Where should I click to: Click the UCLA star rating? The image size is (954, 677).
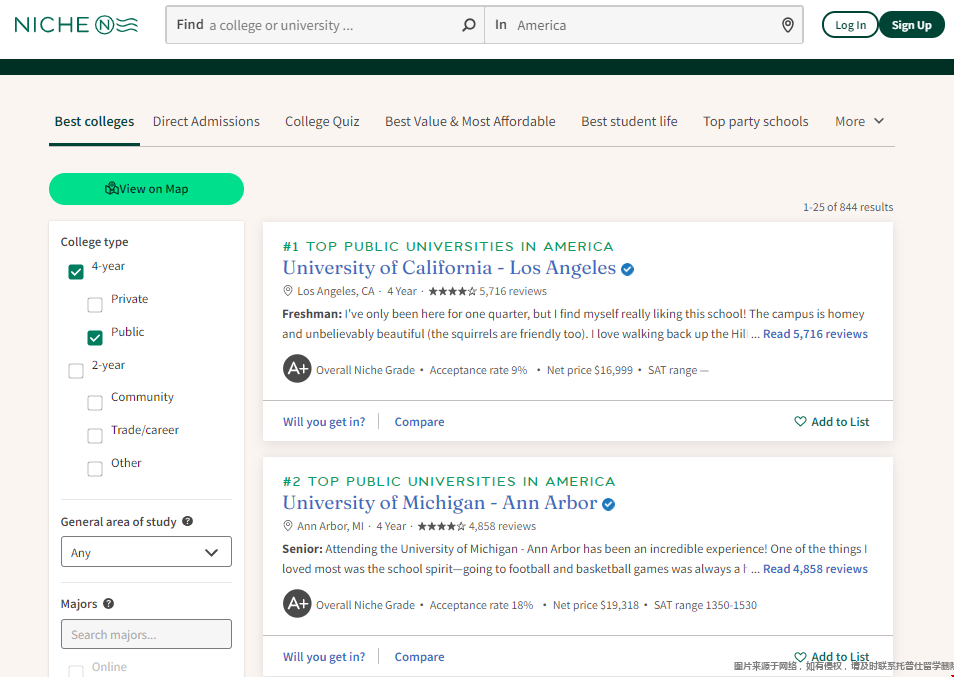point(452,291)
